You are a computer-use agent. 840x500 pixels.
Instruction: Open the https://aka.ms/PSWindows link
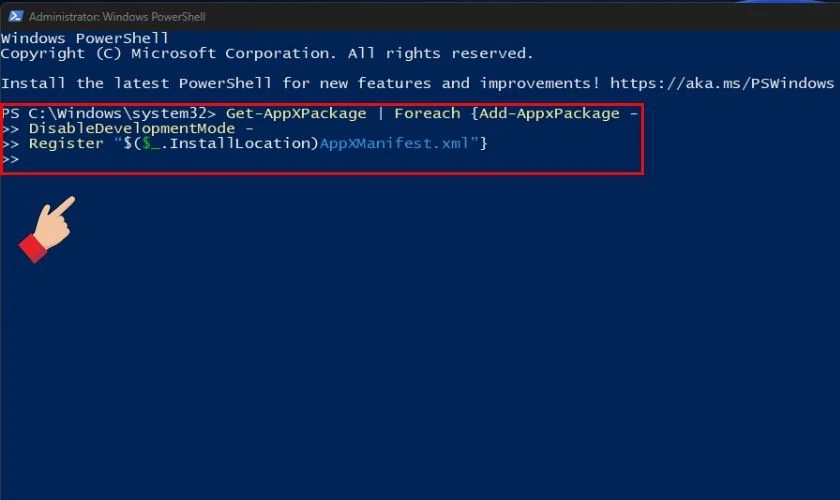[x=722, y=84]
